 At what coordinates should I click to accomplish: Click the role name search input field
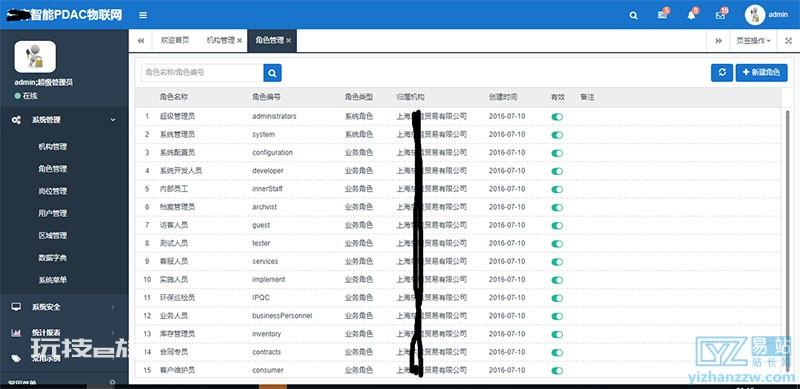tap(202, 73)
